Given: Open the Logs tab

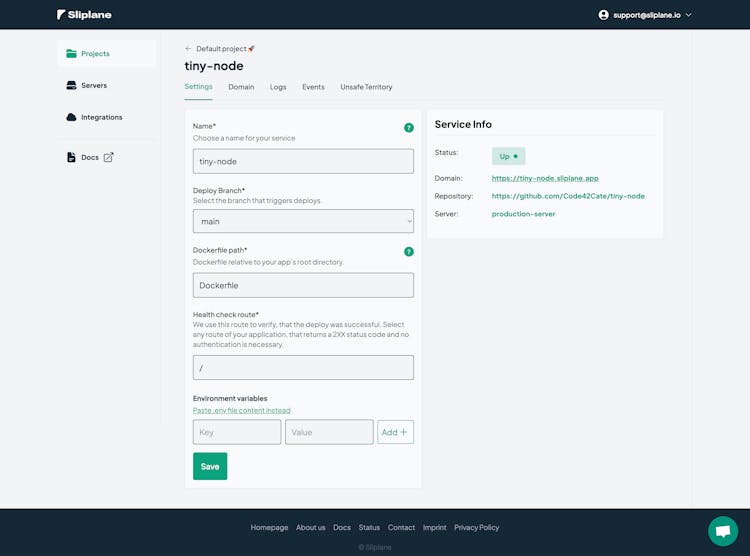Looking at the screenshot, I should click(278, 87).
